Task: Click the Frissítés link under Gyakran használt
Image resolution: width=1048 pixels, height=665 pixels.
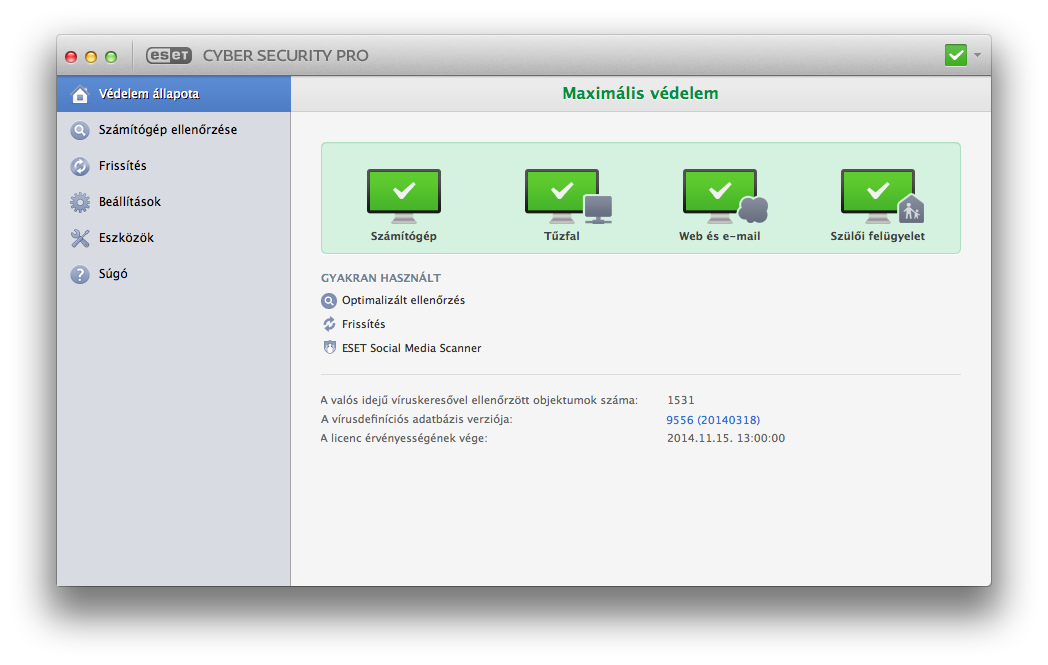Action: [x=364, y=324]
